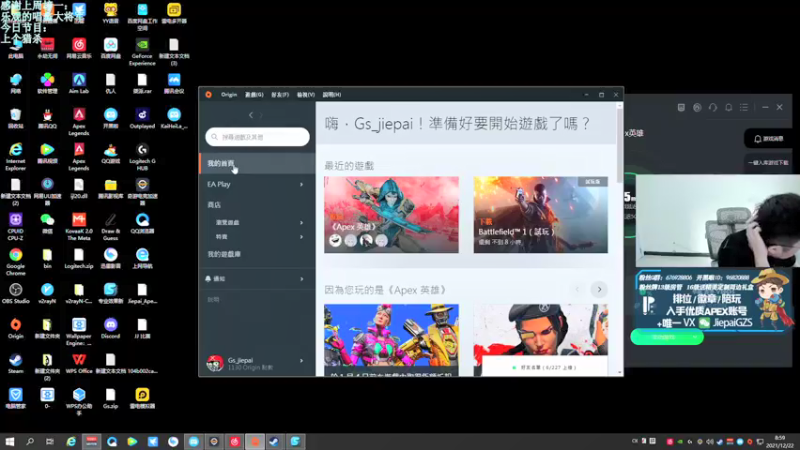800x450 pixels.
Task: Open Origin logo menu in title bar
Action: (x=208, y=94)
